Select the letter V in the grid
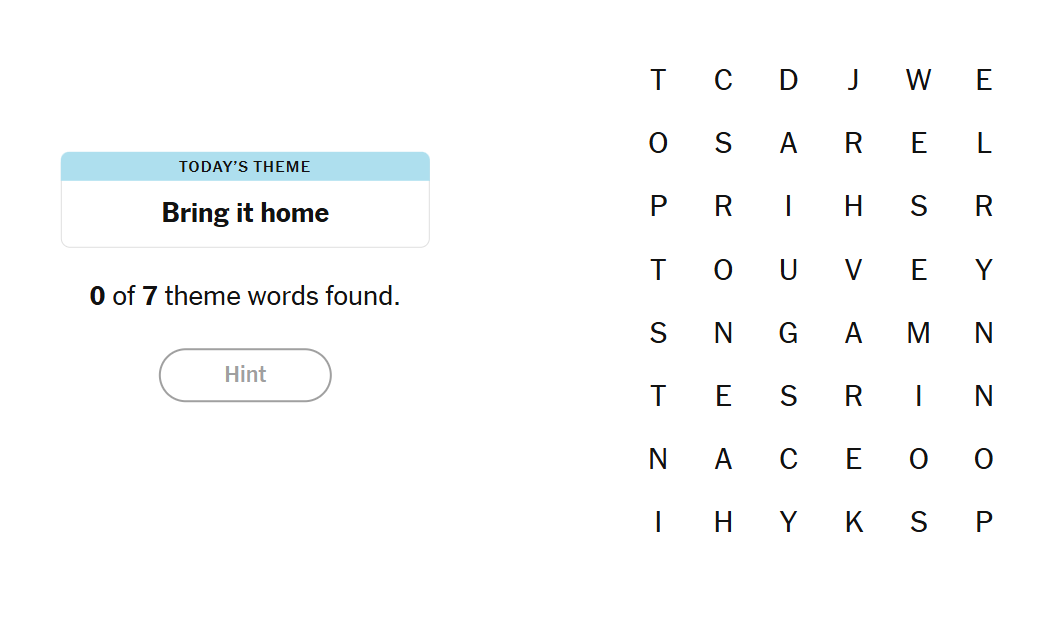This screenshot has width=1049, height=618. click(853, 270)
